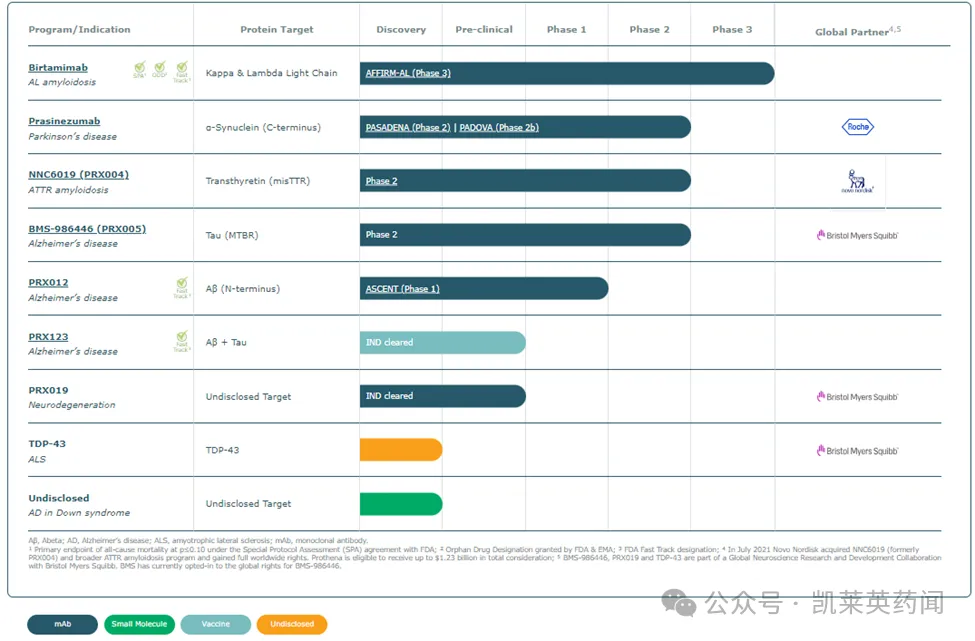
Task: Select the mAb legend pill
Action: (62, 624)
